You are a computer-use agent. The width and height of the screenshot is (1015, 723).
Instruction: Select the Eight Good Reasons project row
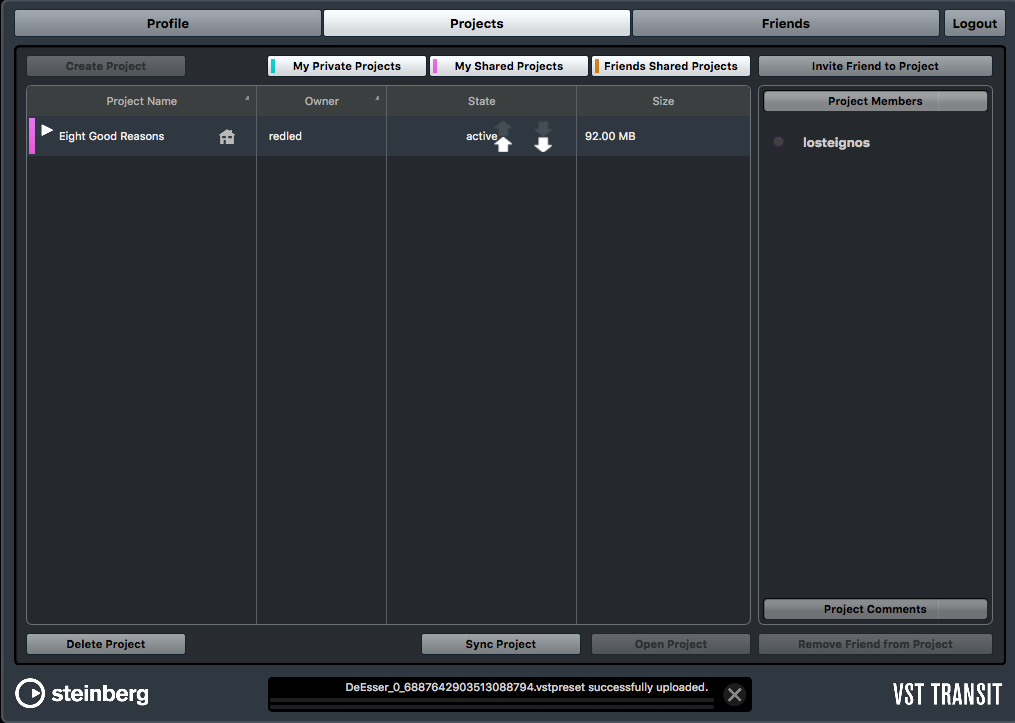click(x=388, y=136)
